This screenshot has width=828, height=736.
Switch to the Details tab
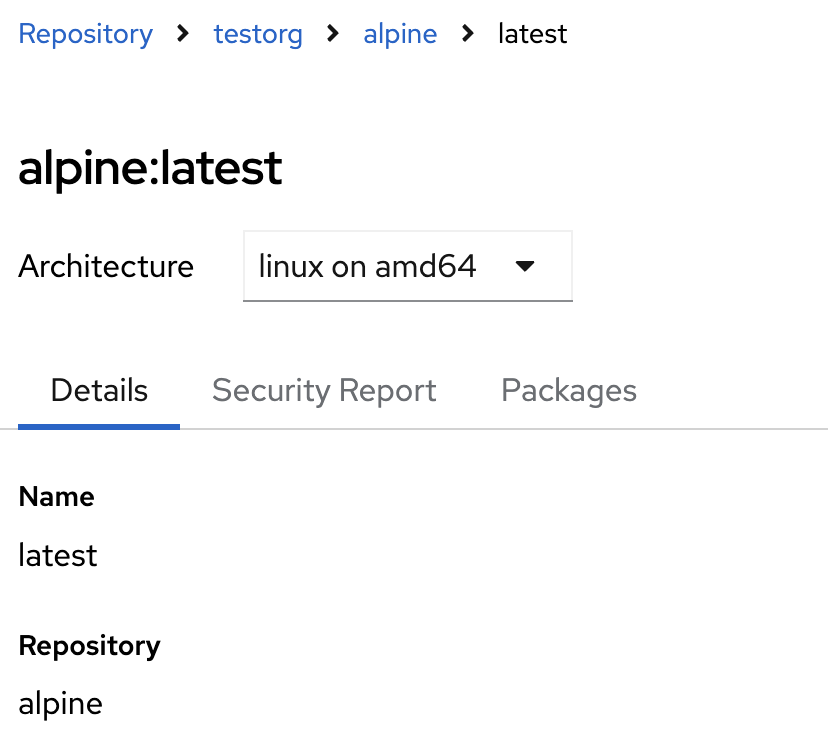(99, 390)
